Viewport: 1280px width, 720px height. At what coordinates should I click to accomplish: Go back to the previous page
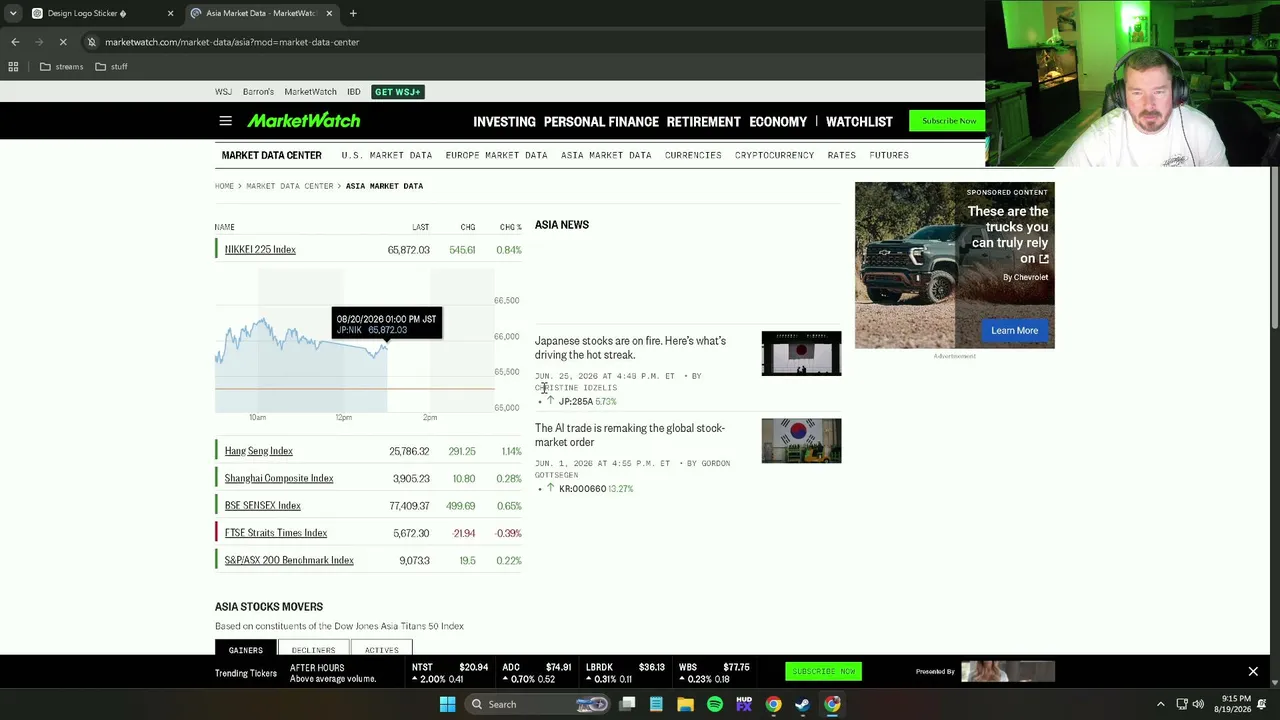[x=15, y=42]
